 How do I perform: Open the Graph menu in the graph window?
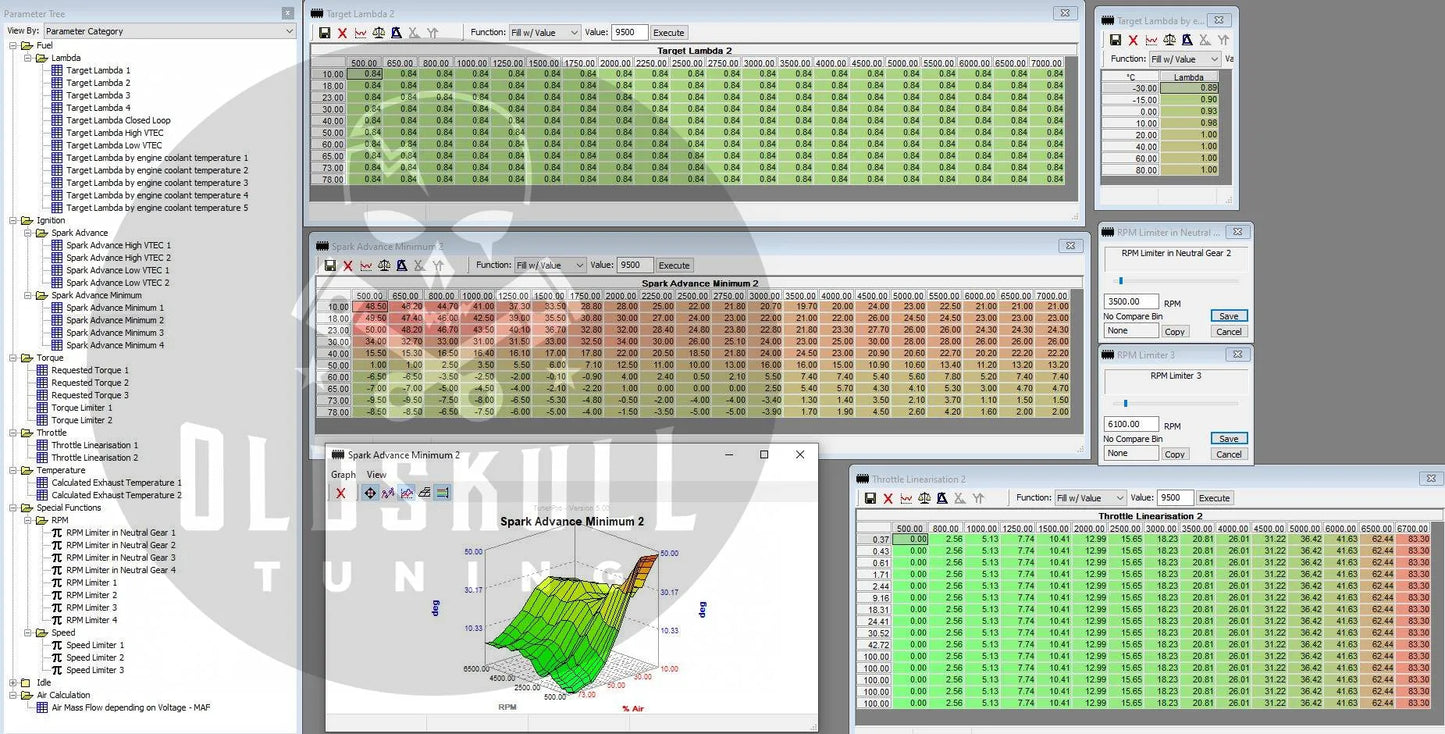(x=343, y=475)
